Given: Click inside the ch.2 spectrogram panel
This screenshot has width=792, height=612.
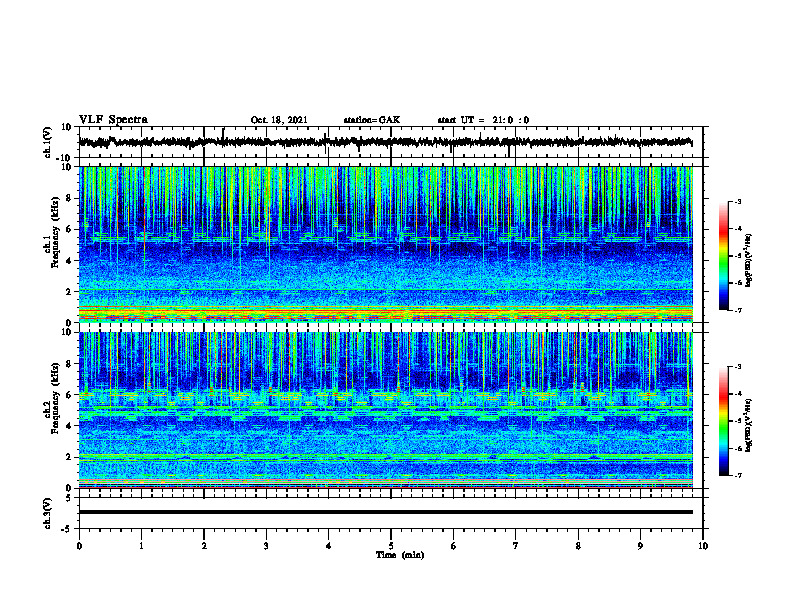Looking at the screenshot, I should coord(385,410).
